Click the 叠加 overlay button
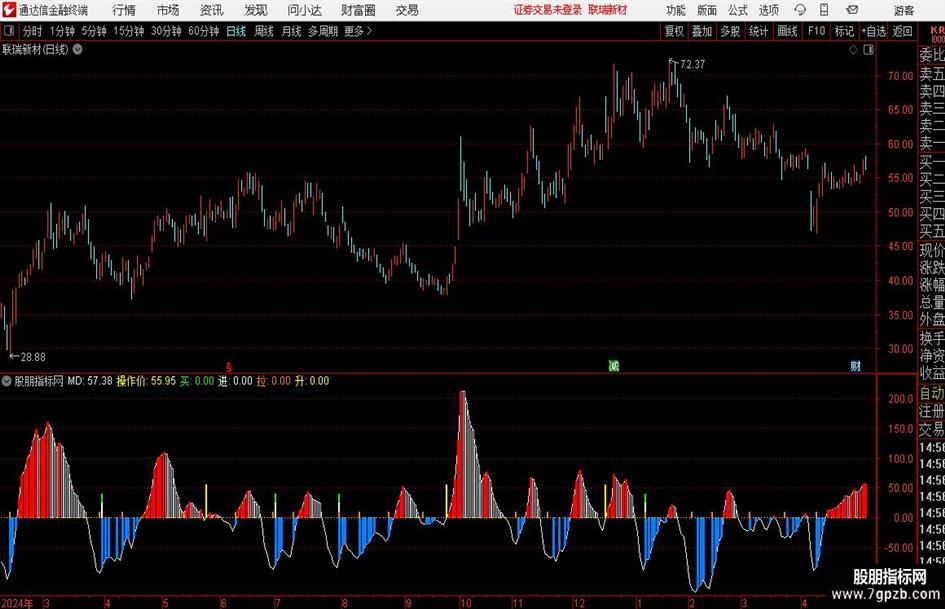Viewport: 945px width, 609px height. (x=702, y=31)
